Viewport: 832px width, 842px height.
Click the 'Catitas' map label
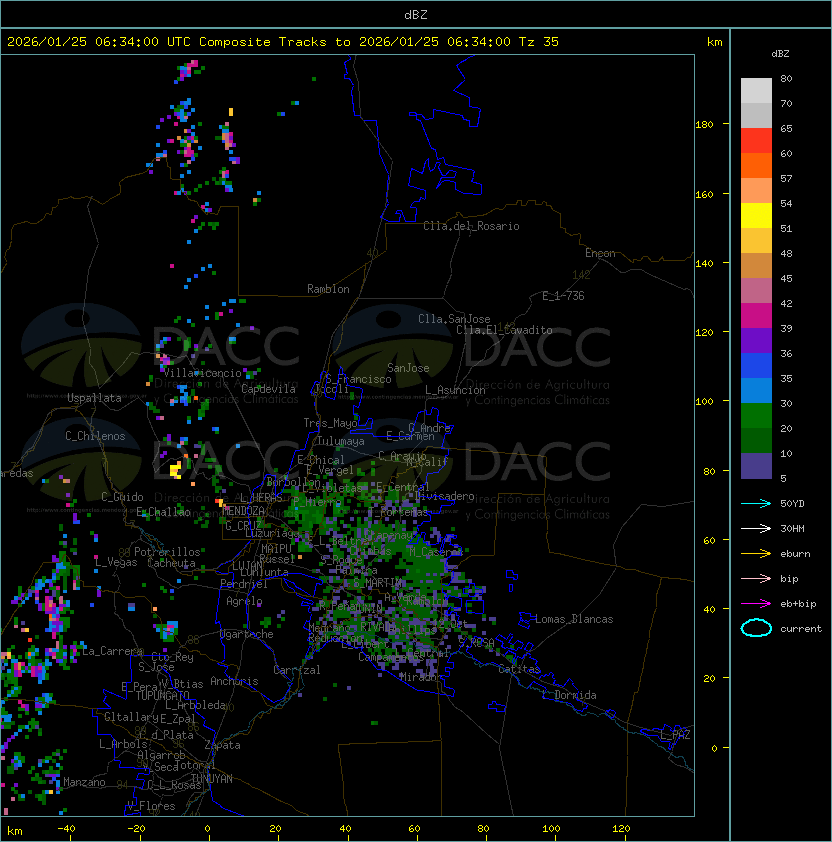pyautogui.click(x=519, y=669)
